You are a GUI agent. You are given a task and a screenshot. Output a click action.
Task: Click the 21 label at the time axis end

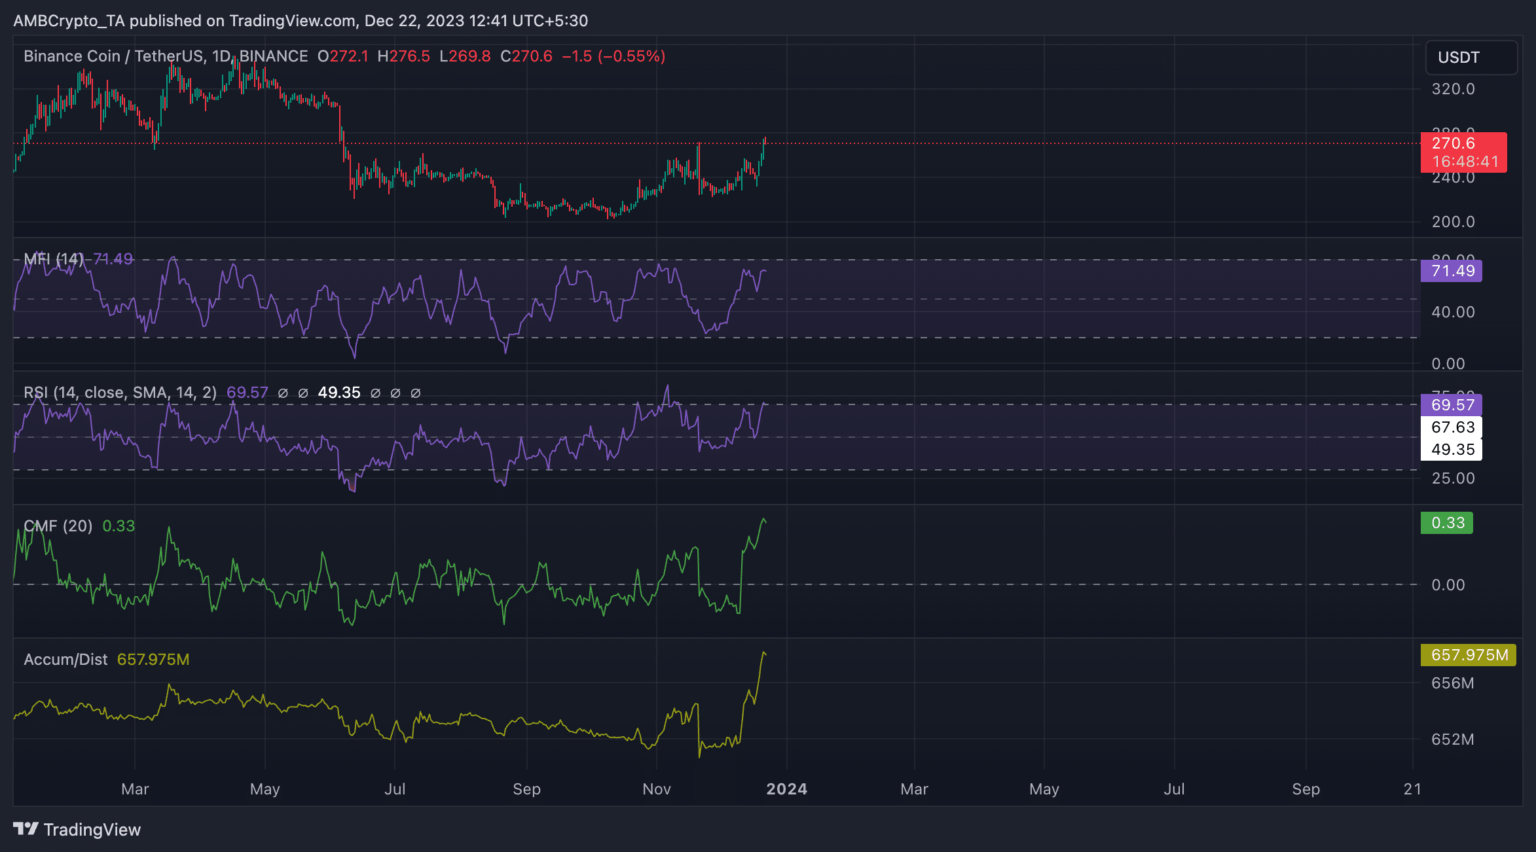pos(1411,789)
